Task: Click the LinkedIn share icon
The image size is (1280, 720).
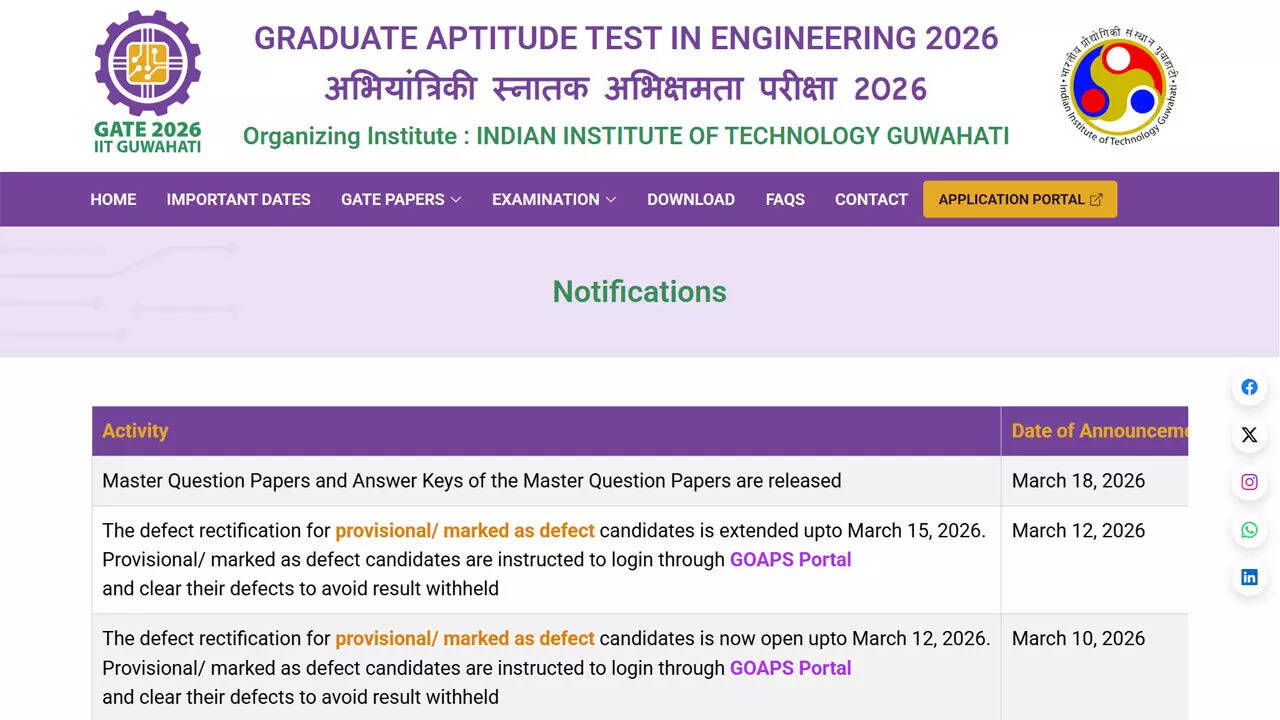Action: tap(1248, 576)
